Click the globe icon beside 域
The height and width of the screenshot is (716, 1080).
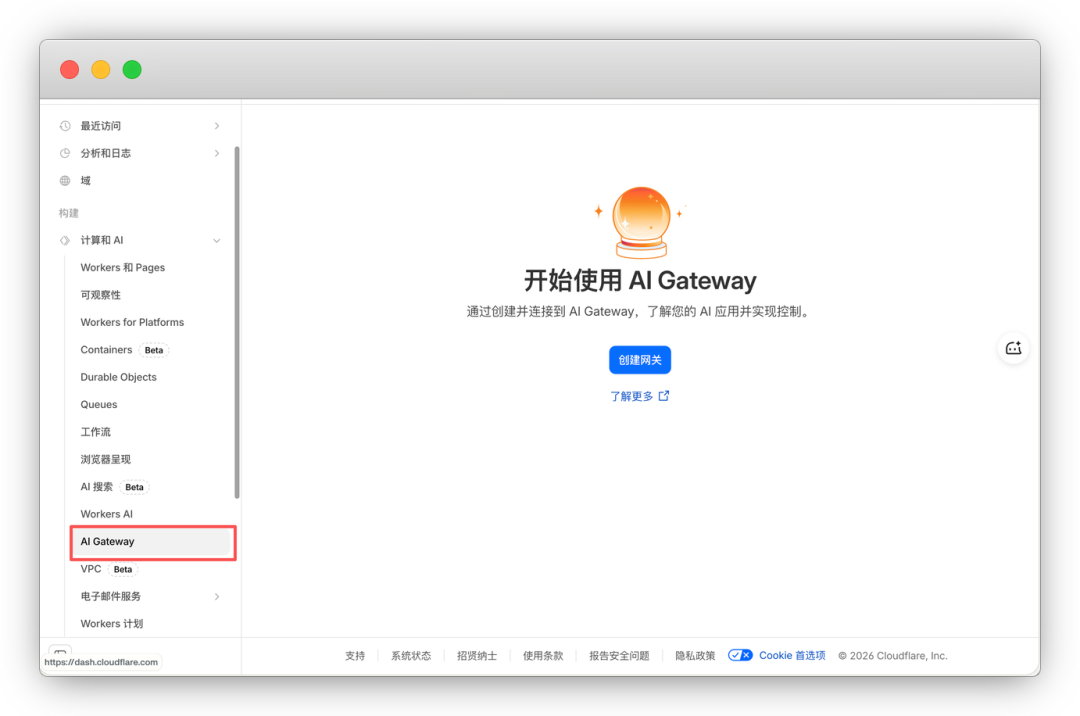pos(63,180)
